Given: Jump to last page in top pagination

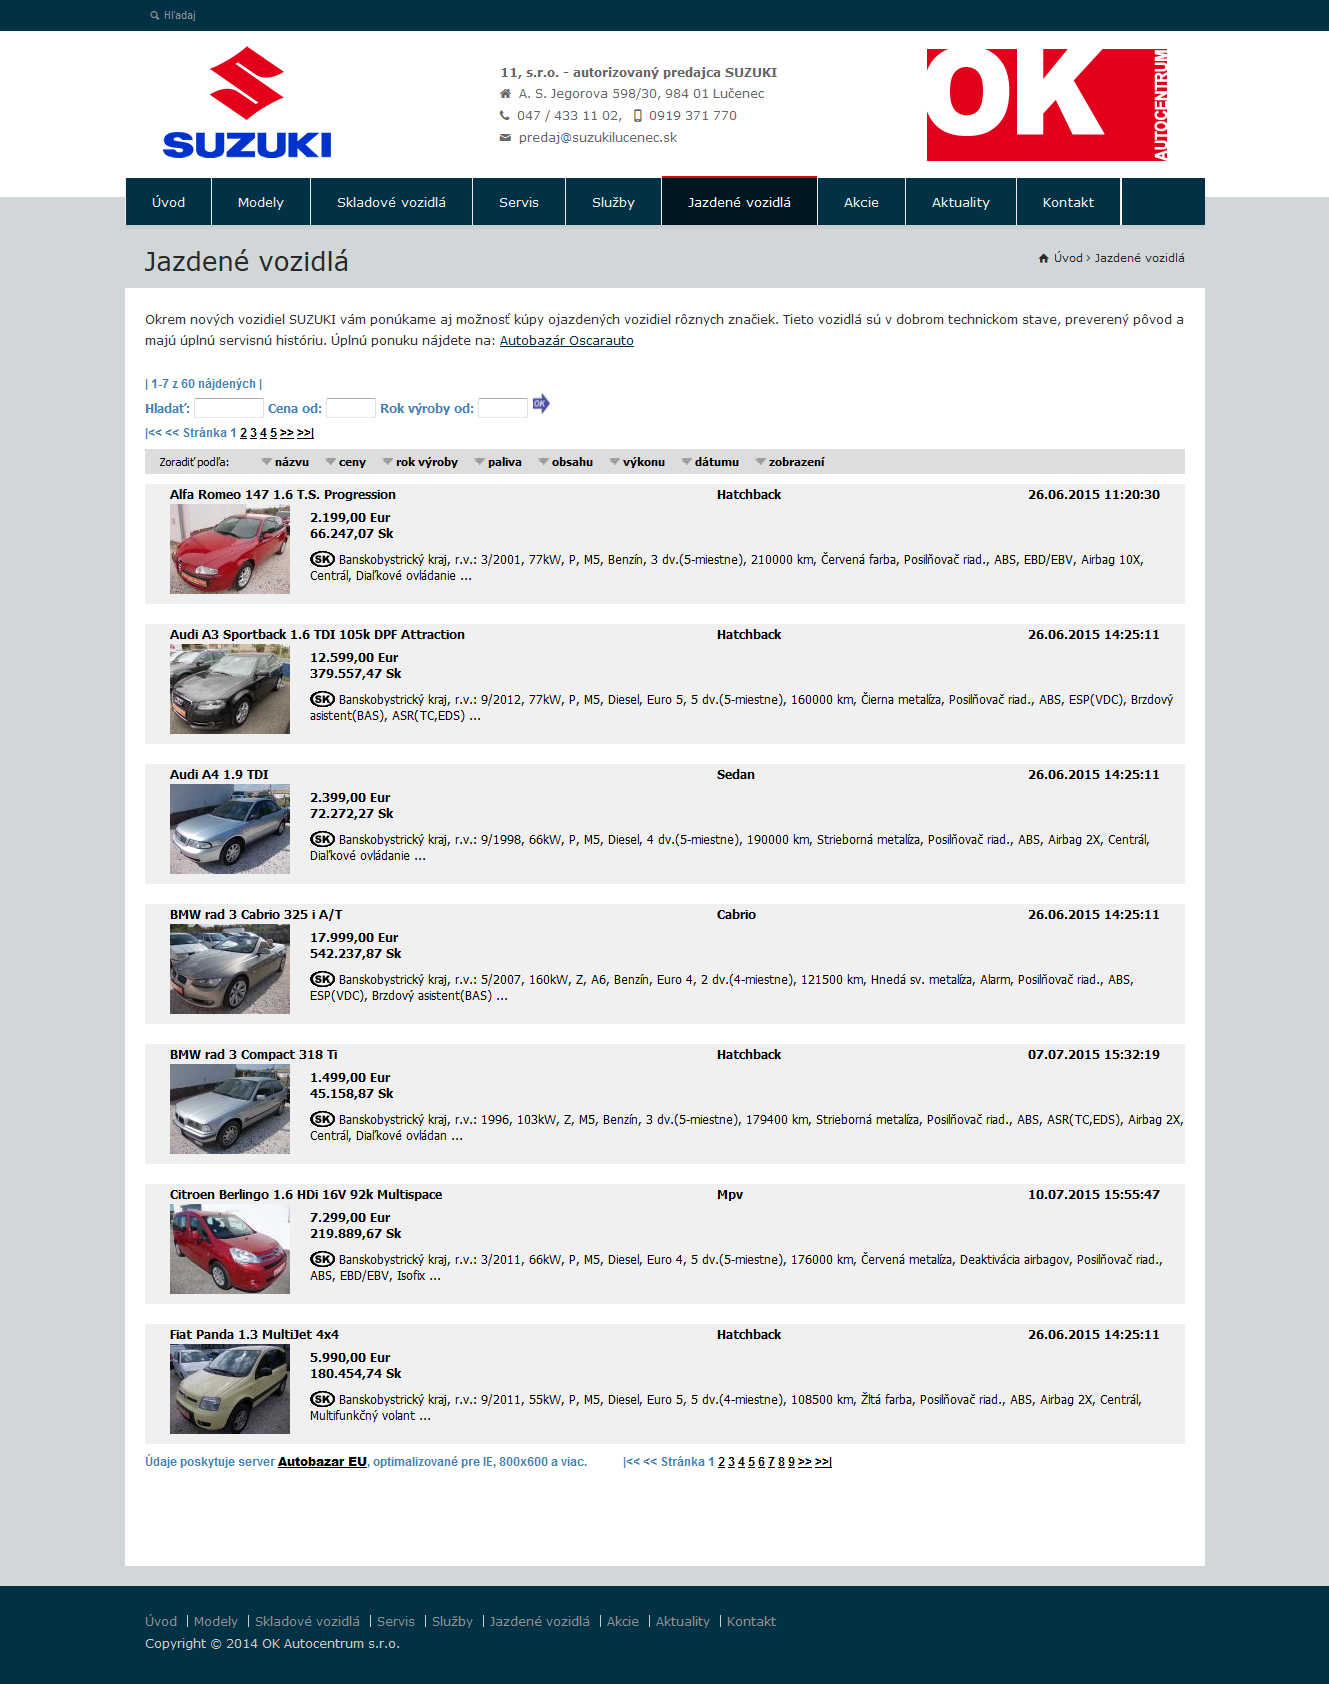Looking at the screenshot, I should pyautogui.click(x=305, y=433).
